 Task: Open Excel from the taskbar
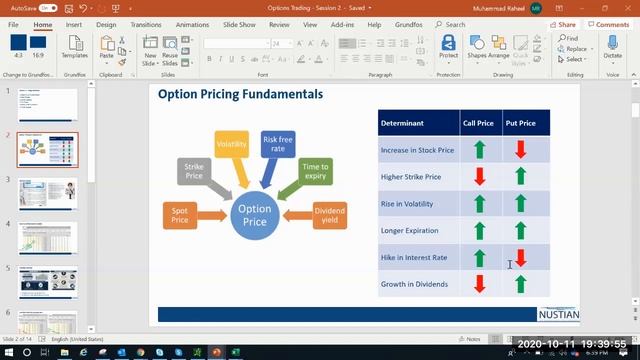(236, 352)
